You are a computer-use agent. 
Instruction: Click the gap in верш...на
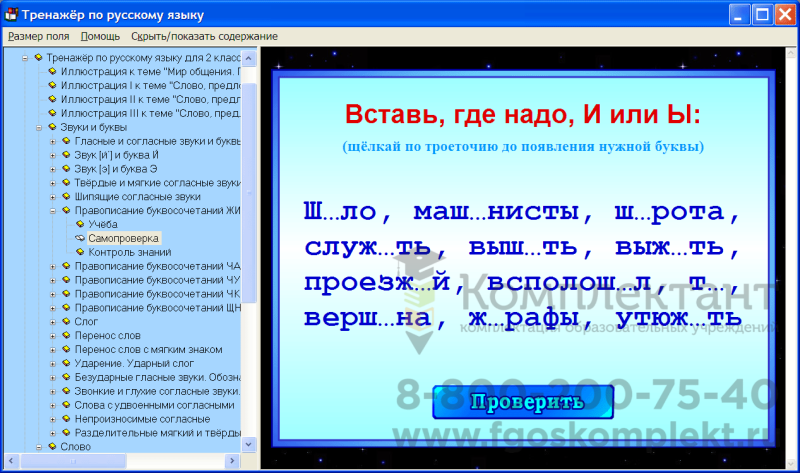point(386,325)
